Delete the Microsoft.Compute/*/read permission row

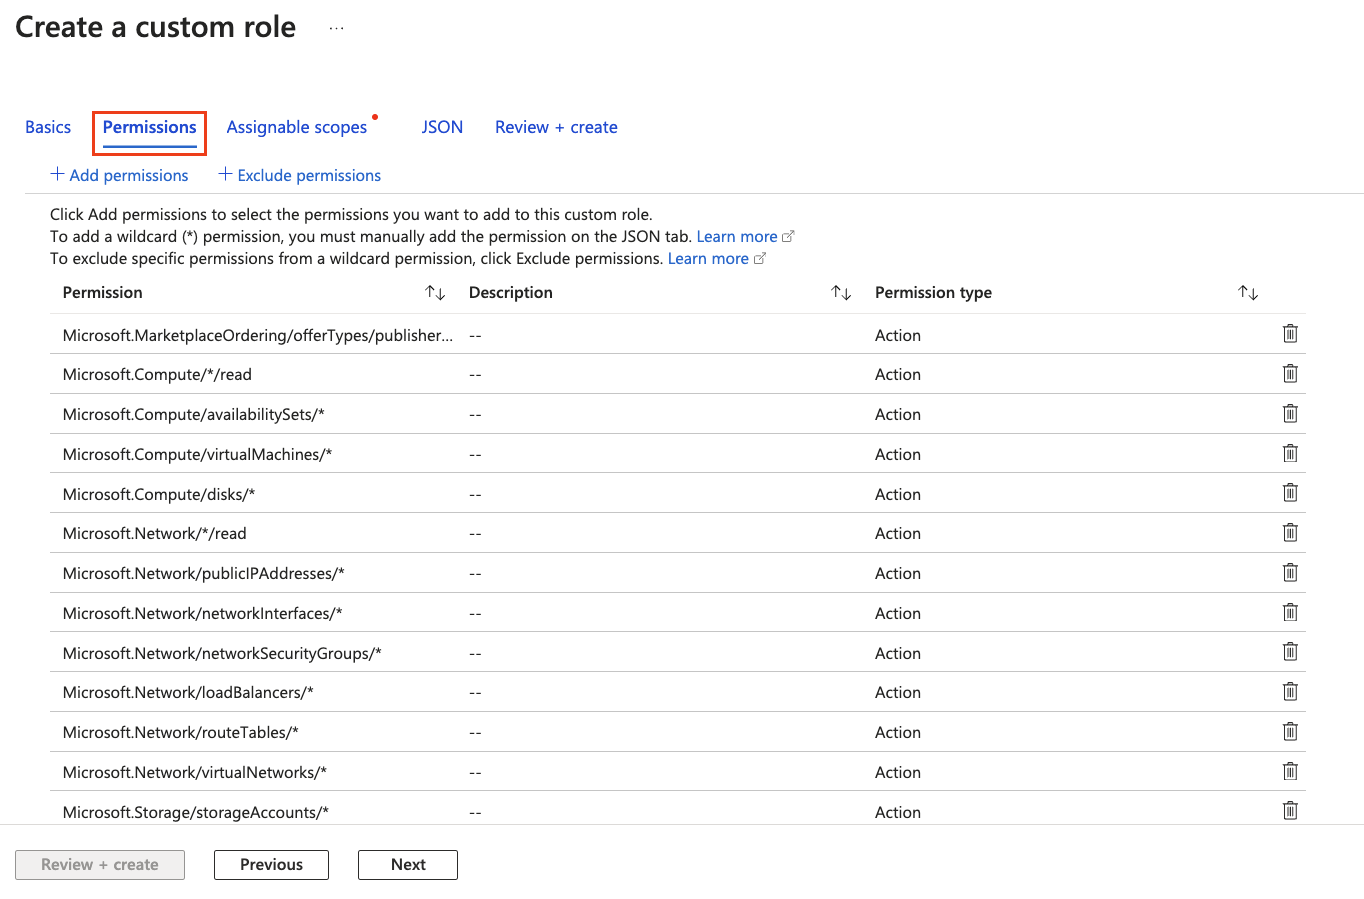click(x=1290, y=374)
